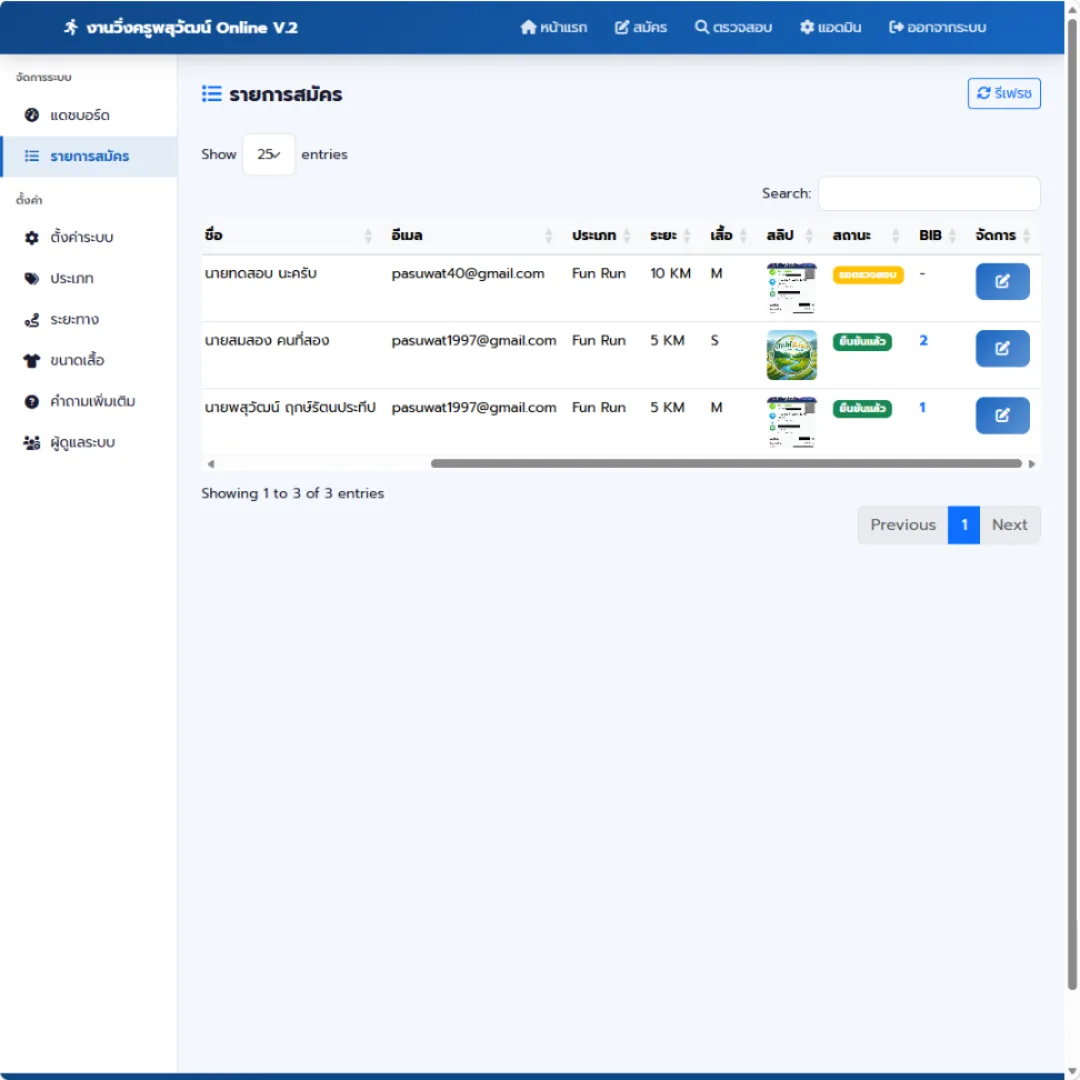Sort table by จัดการ manage column
The image size is (1080, 1080).
(x=1002, y=236)
